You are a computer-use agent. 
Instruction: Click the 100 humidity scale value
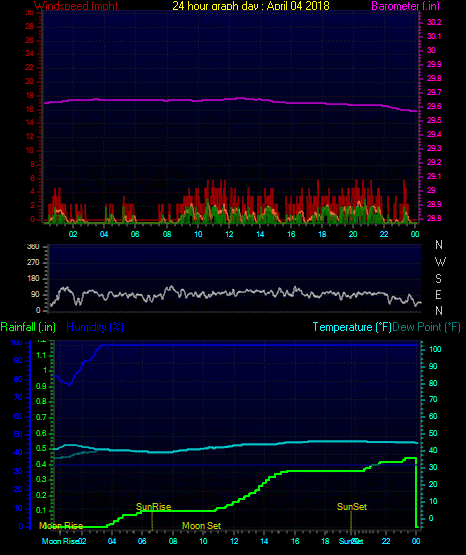[x=16, y=343]
